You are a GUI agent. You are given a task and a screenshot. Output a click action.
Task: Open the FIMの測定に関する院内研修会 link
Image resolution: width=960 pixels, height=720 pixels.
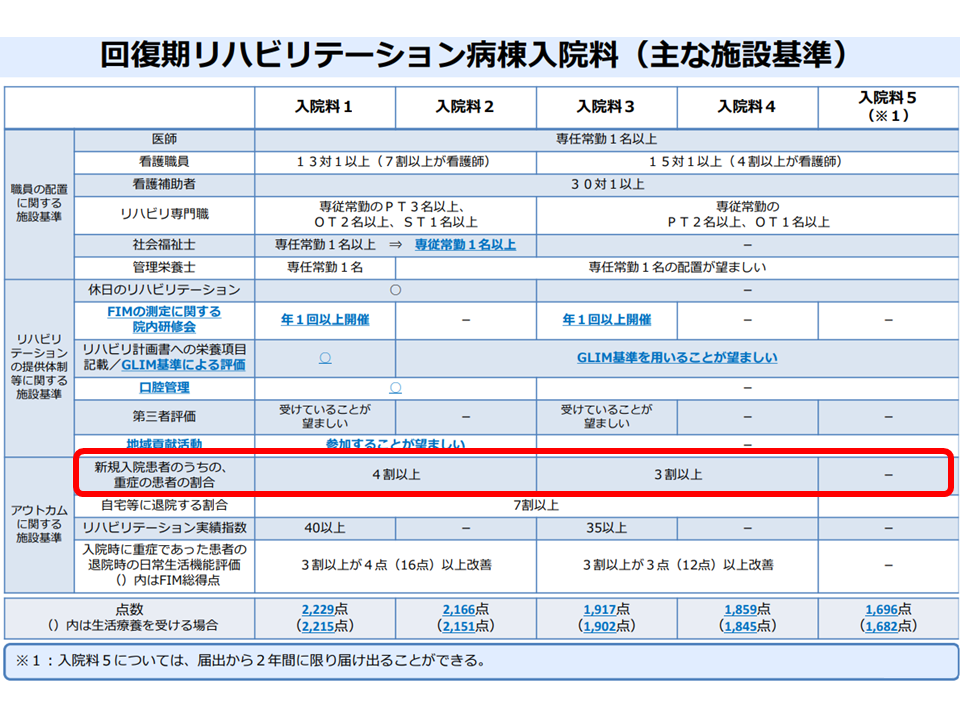click(164, 319)
